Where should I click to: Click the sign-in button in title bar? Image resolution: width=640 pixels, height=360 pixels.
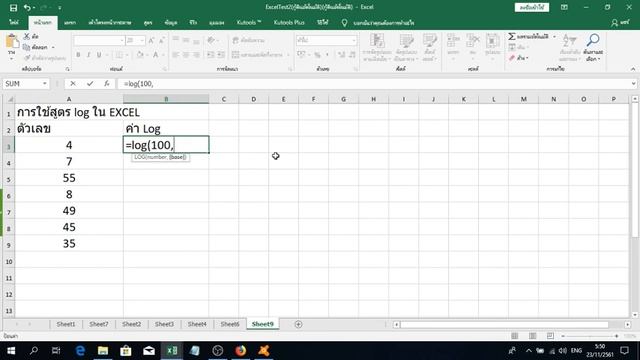click(532, 7)
